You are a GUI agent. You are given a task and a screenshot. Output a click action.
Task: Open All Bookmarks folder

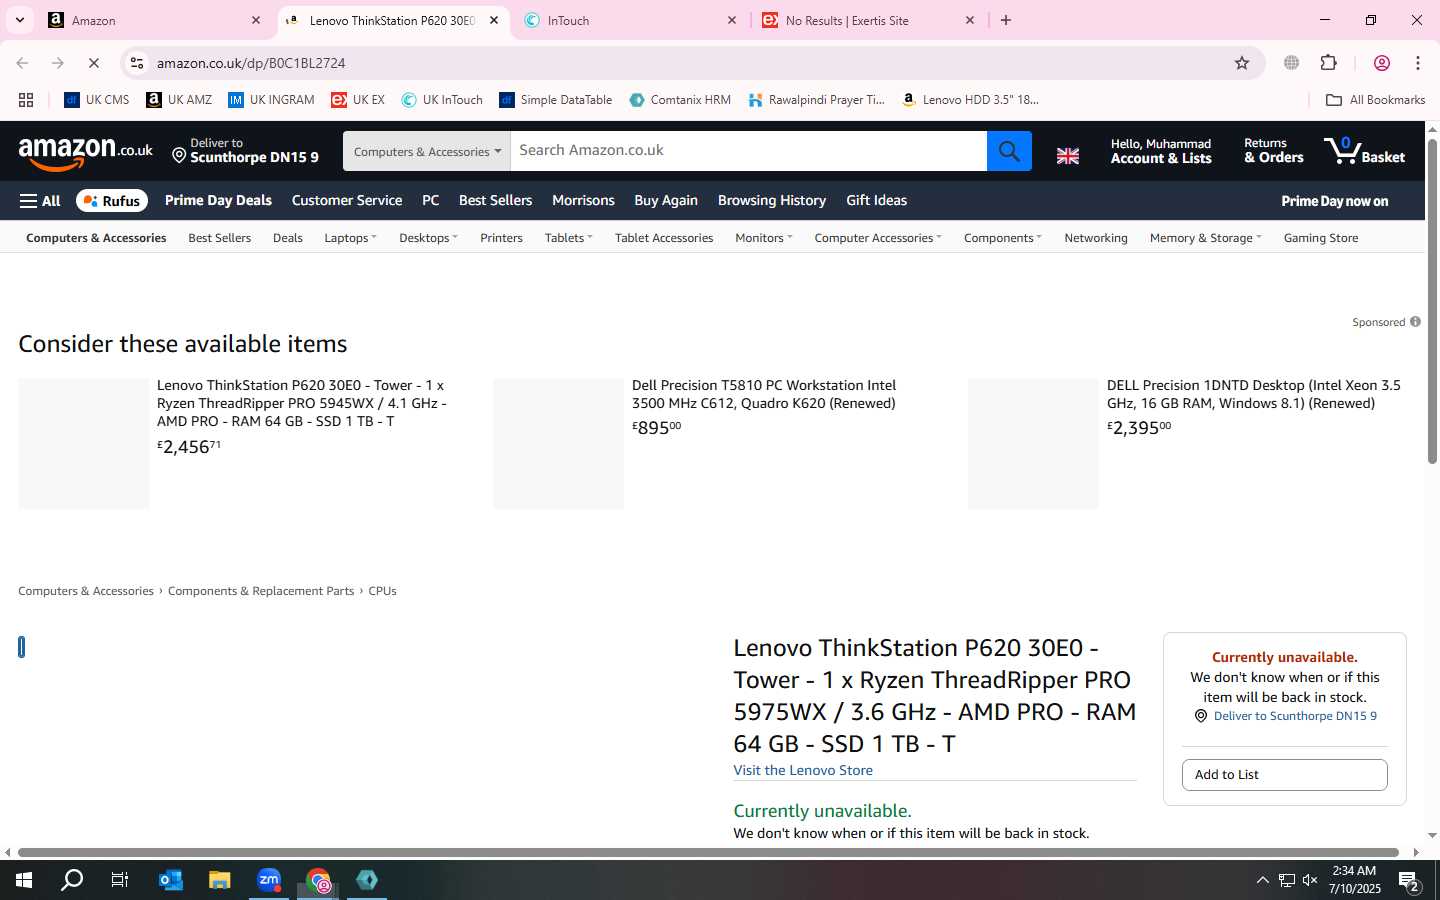(x=1375, y=100)
